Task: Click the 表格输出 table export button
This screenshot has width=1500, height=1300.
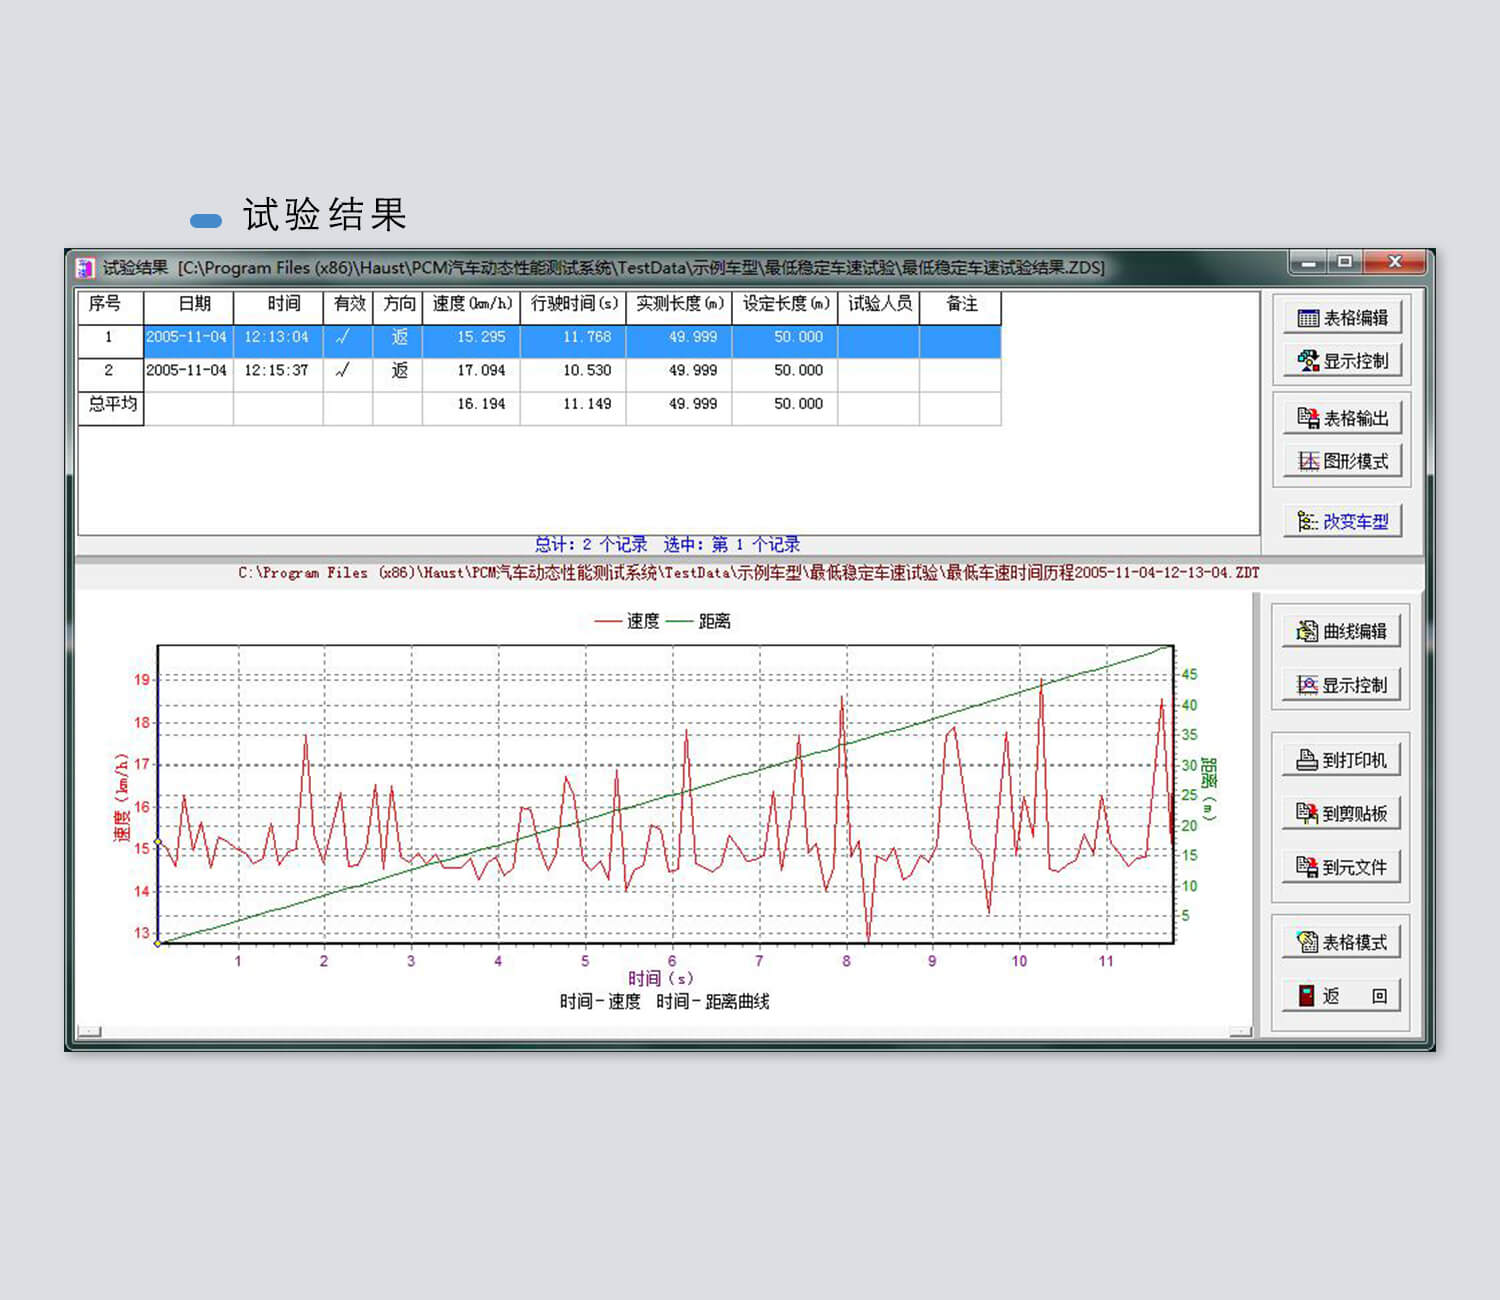Action: pos(1342,418)
